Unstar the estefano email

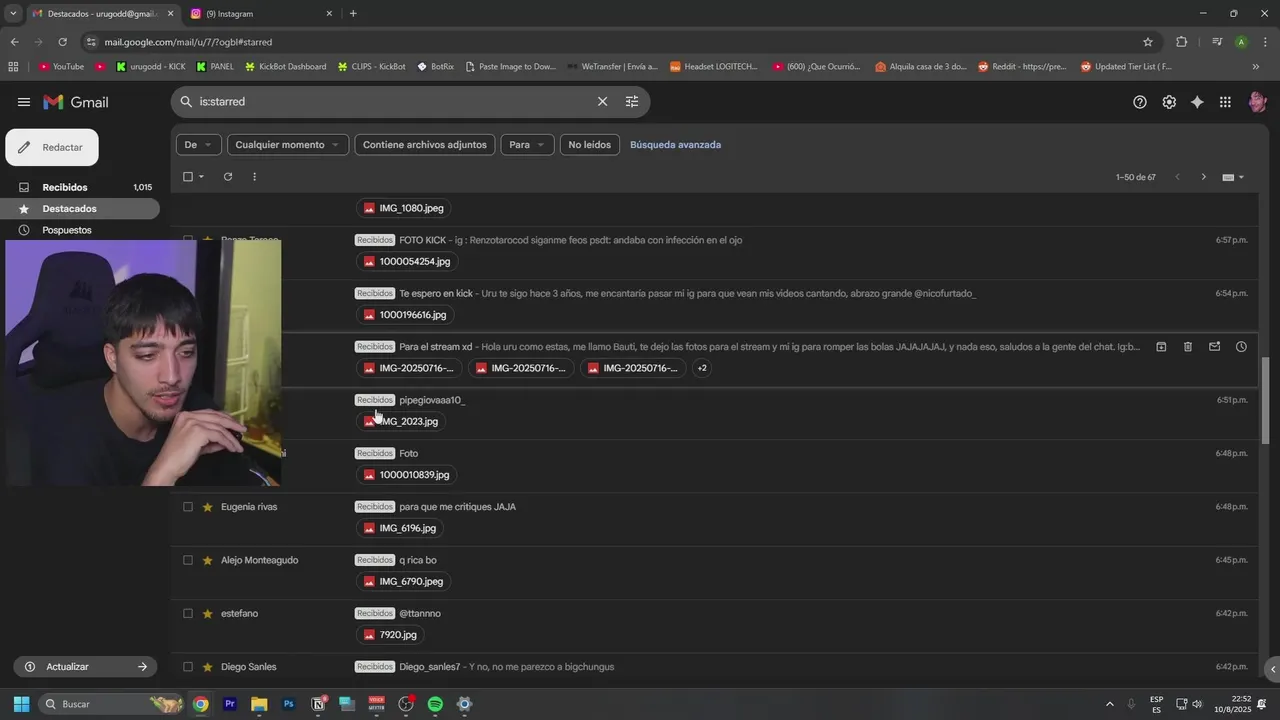click(x=208, y=614)
